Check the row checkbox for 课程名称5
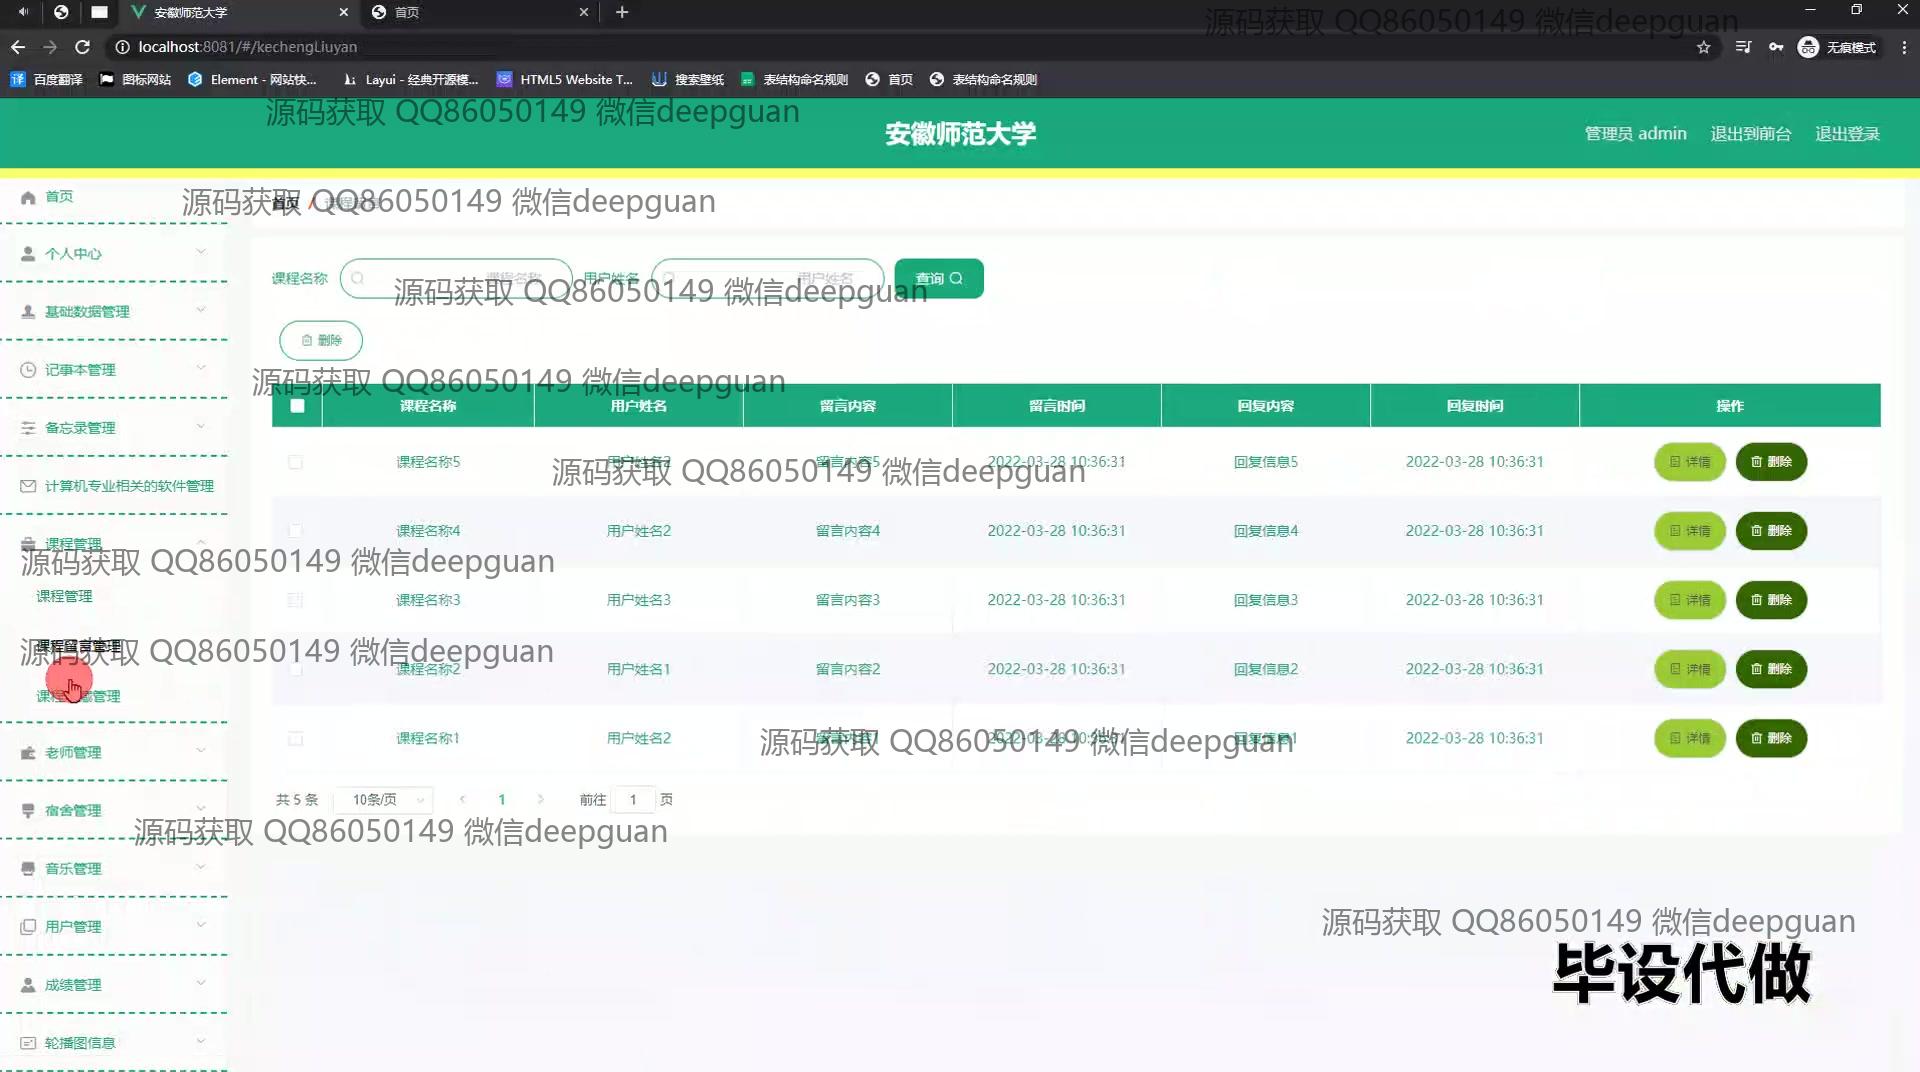The image size is (1920, 1072). point(295,462)
